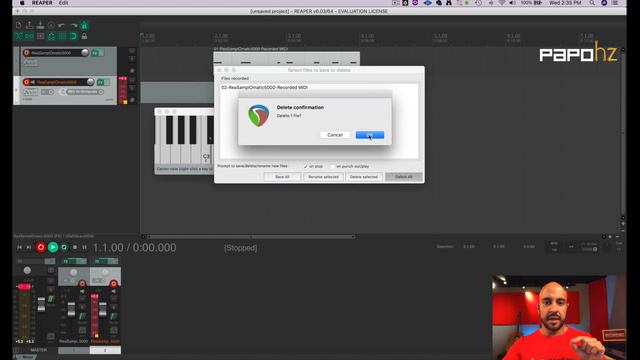The height and width of the screenshot is (360, 640).
Task: Adjust the first track volume knob
Action: [x=85, y=53]
